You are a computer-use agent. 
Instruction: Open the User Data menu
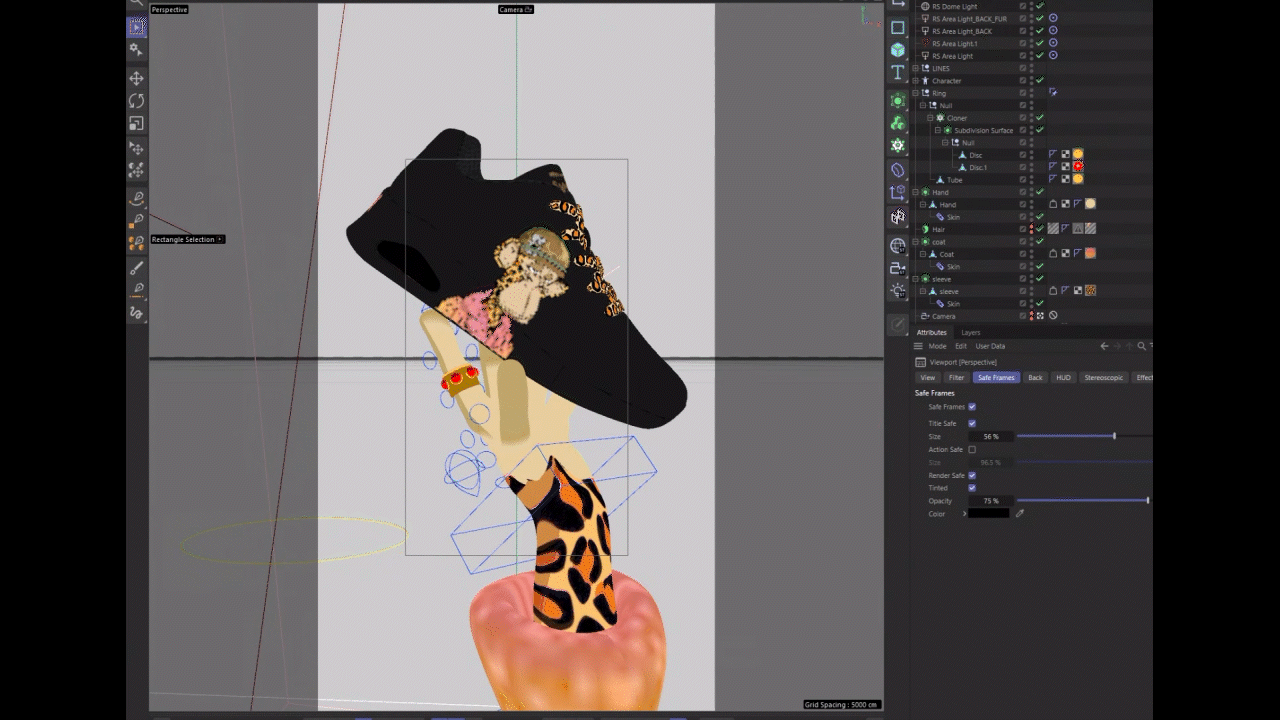click(990, 346)
